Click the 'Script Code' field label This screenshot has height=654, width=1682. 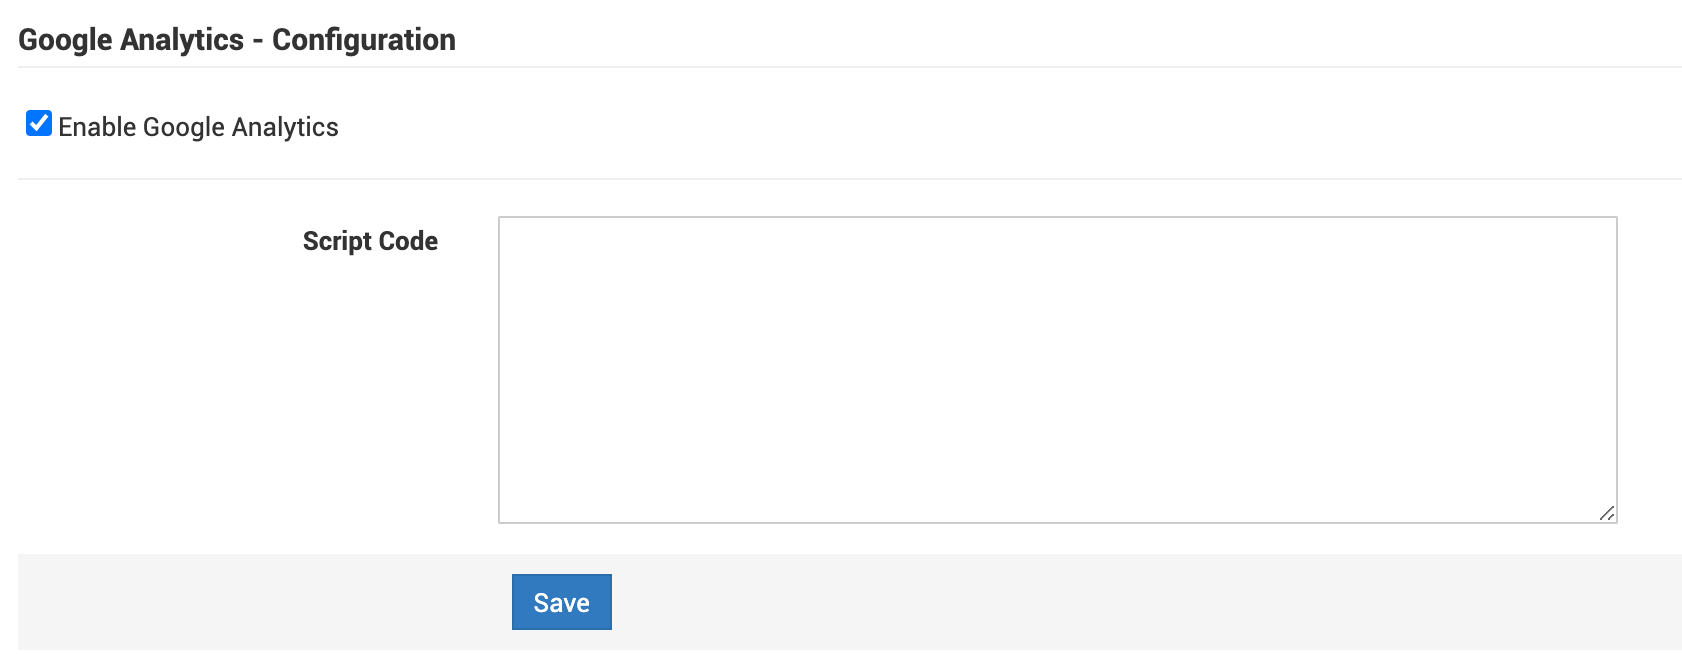pos(370,241)
